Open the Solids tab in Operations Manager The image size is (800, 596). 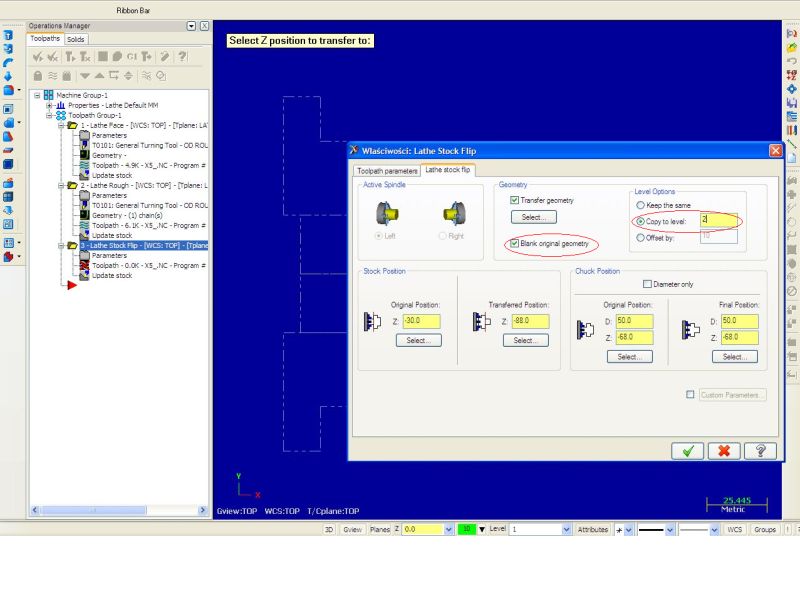click(76, 39)
